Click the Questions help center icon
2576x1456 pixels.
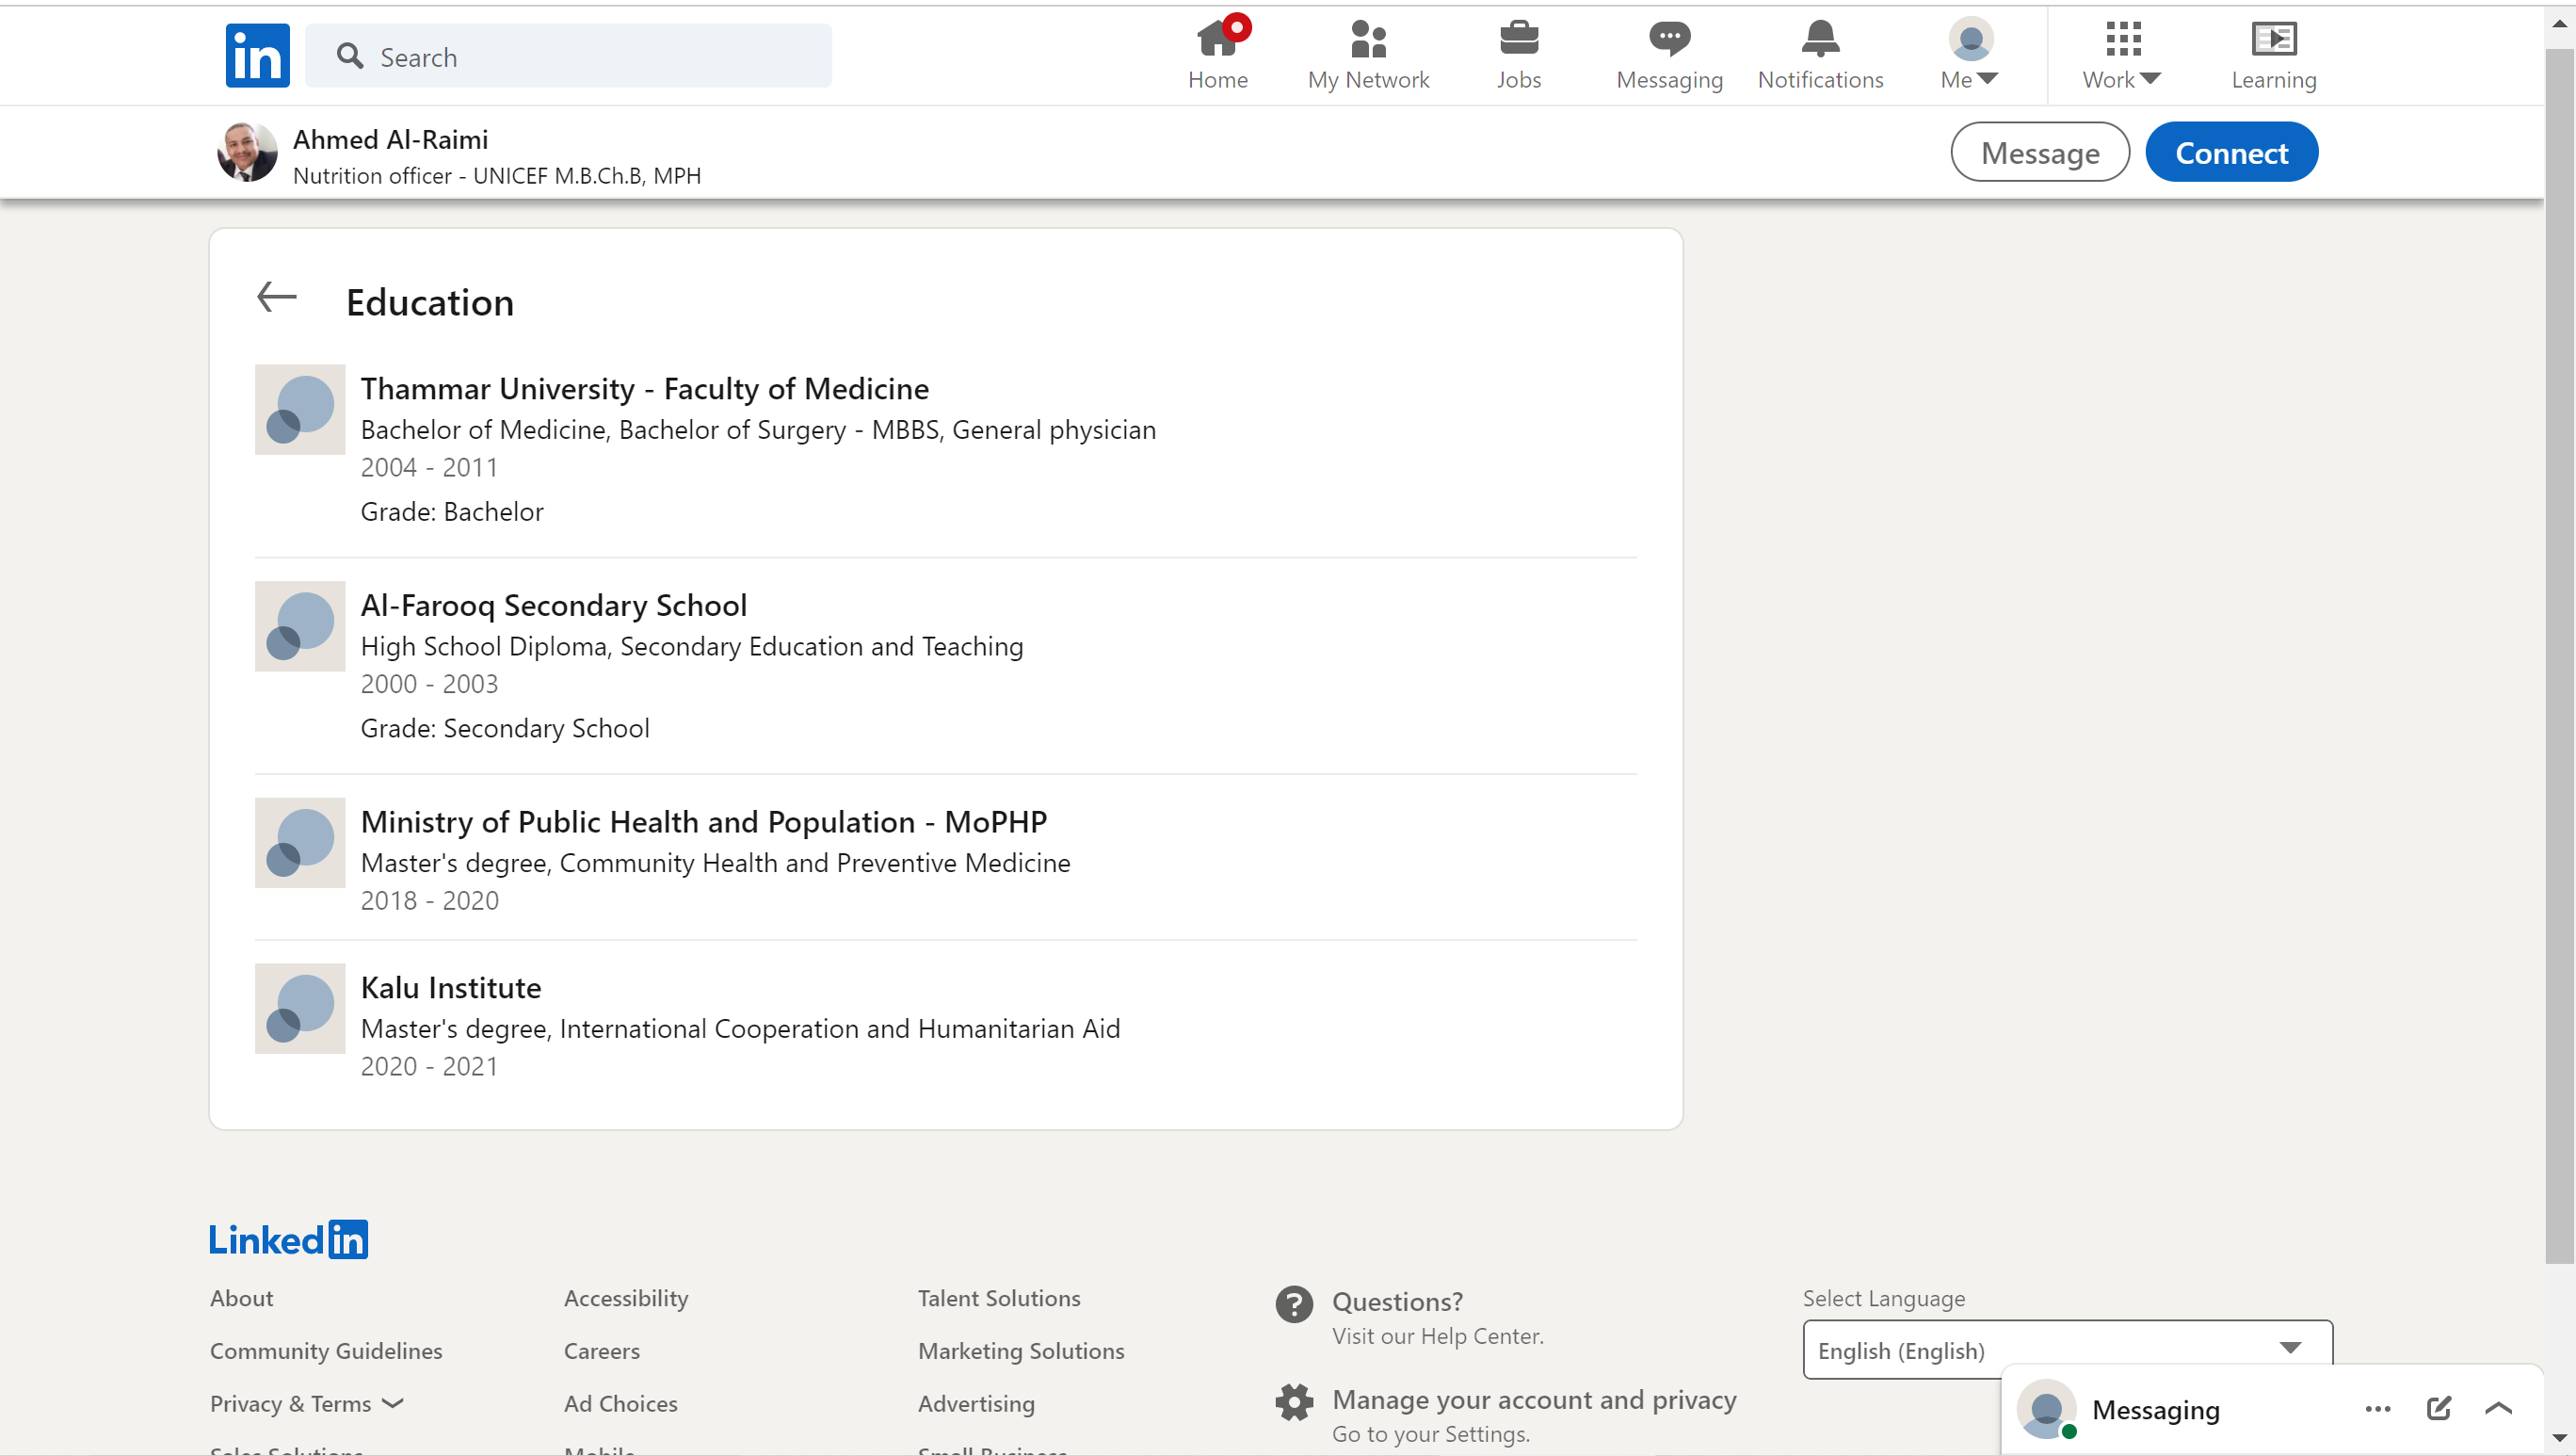(1294, 1304)
